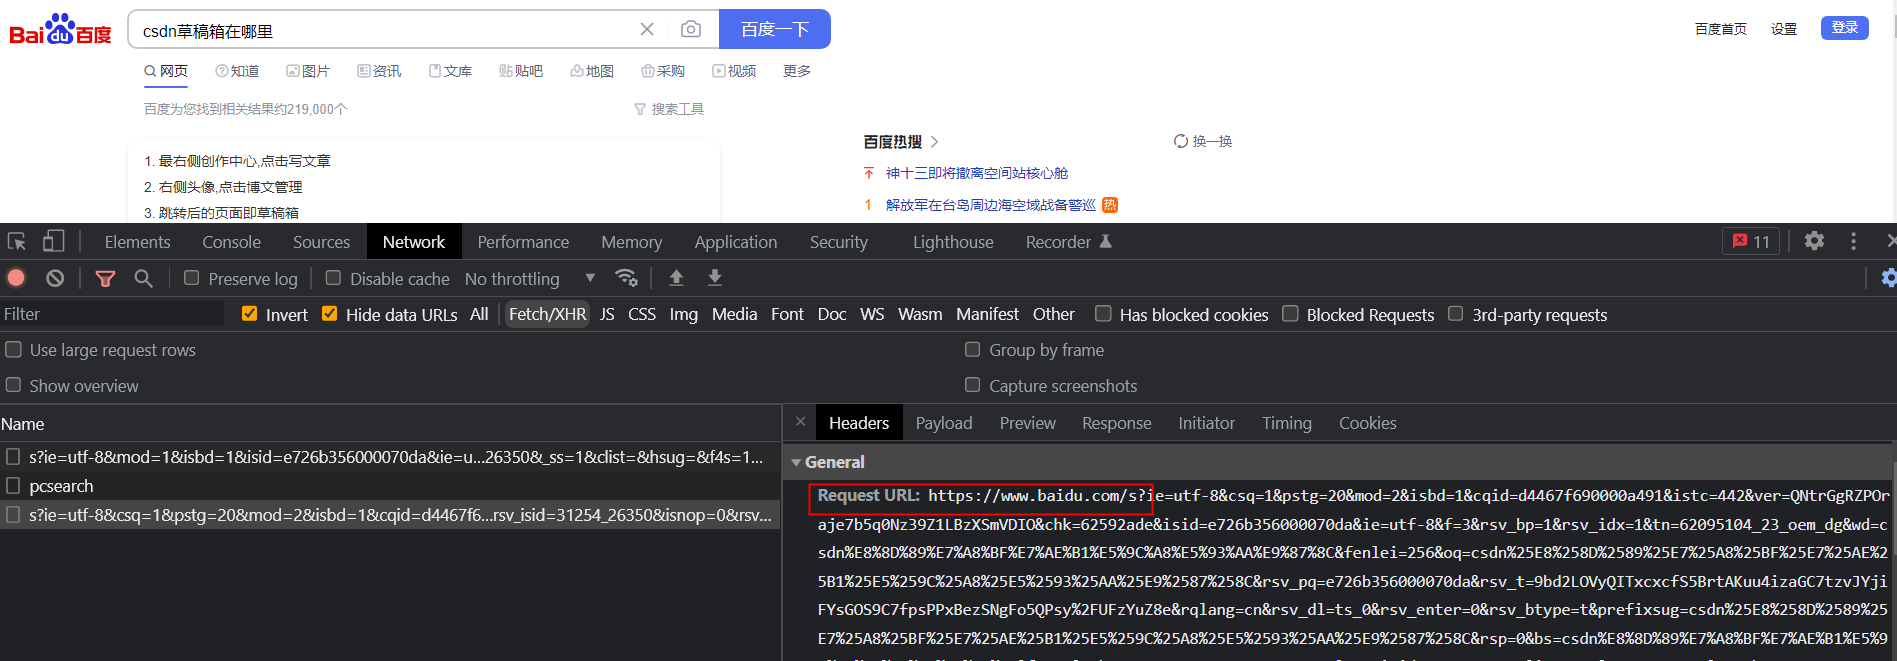Screen dimensions: 1897x661
Task: Uncheck the Invert checkbox
Action: tap(250, 314)
